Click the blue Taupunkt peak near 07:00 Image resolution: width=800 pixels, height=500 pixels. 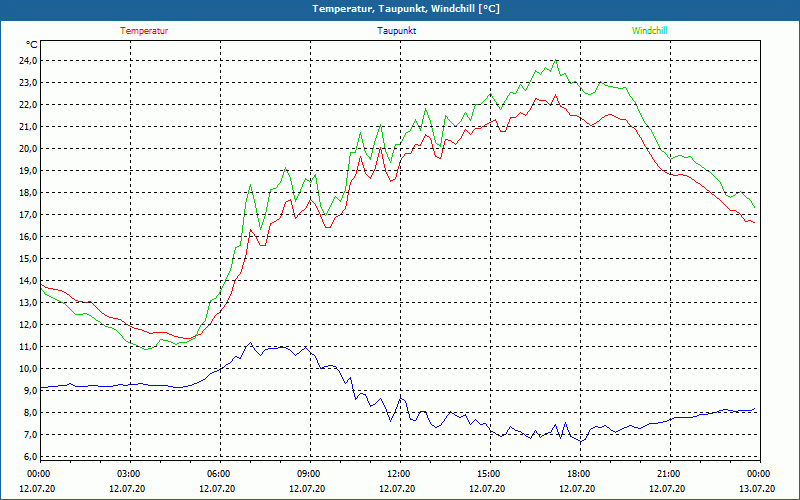tap(250, 343)
